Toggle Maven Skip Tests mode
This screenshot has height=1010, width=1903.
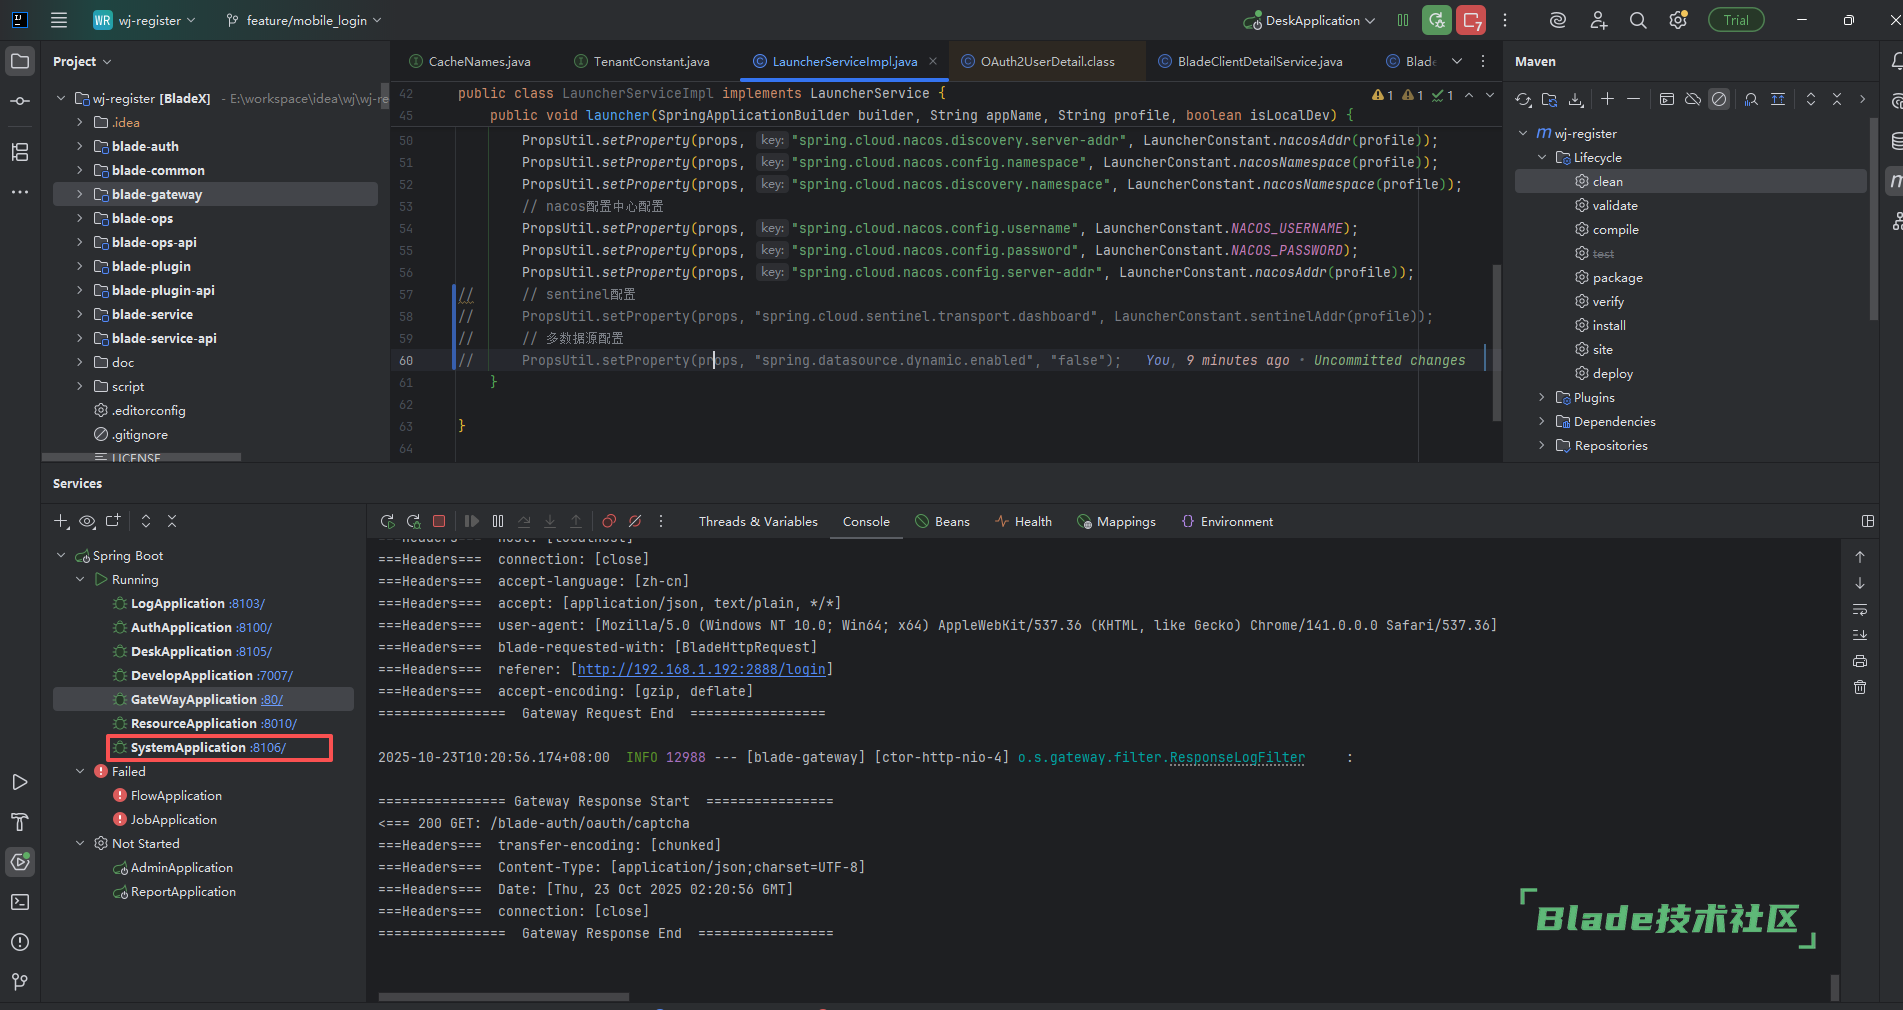[x=1719, y=99]
